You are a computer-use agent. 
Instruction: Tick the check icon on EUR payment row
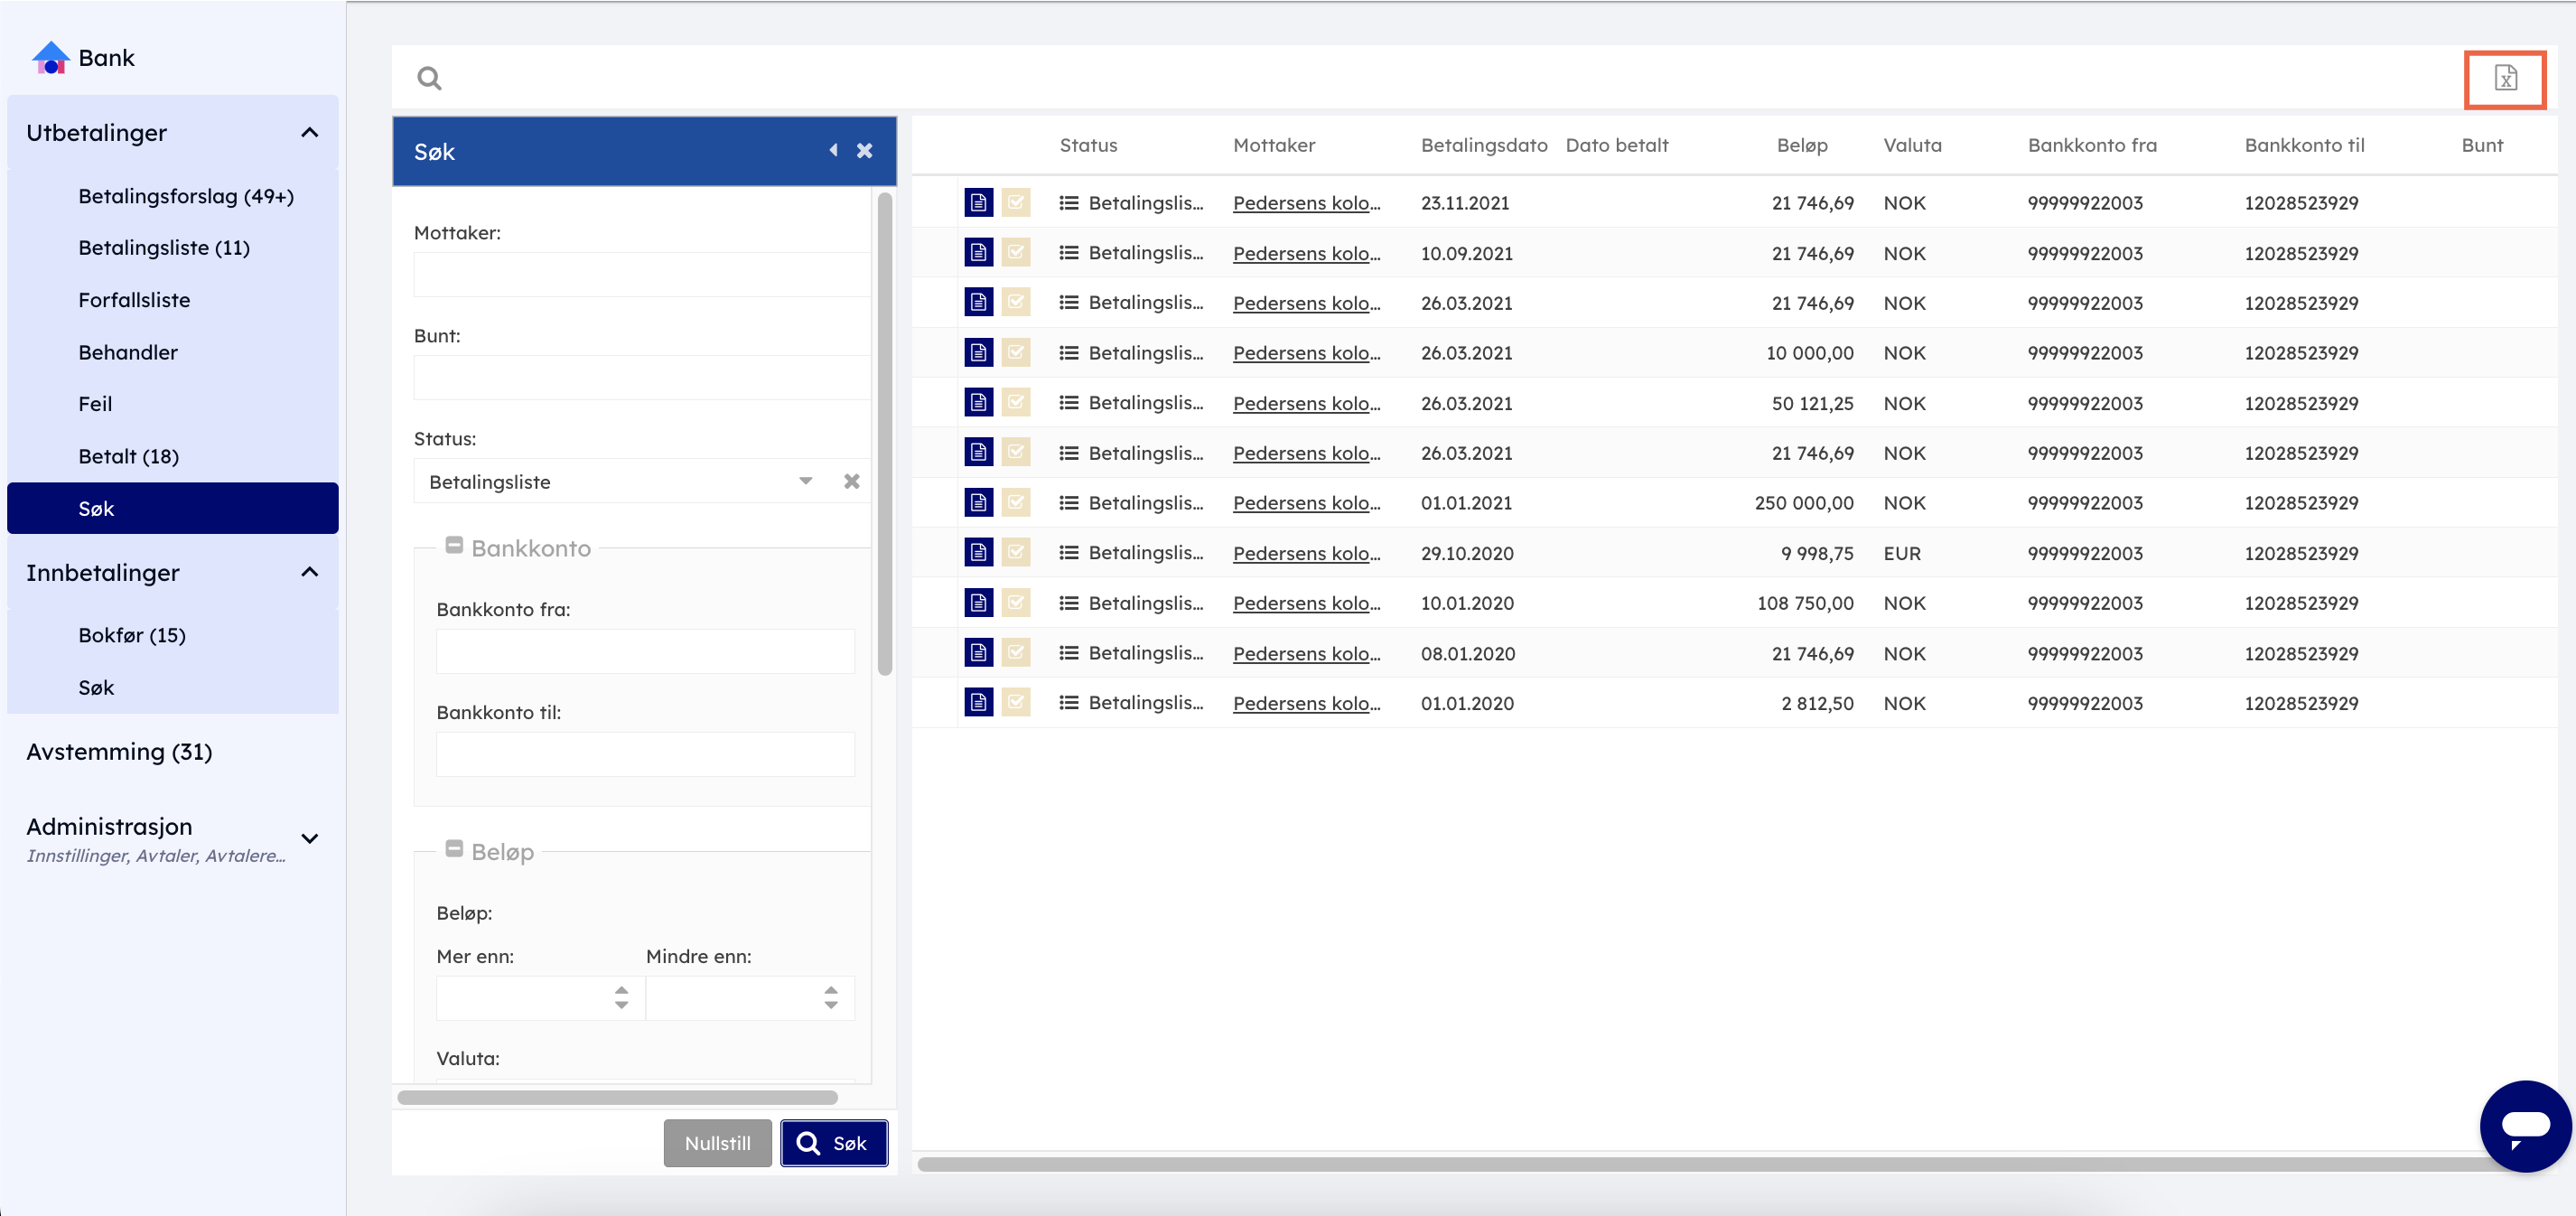[x=1015, y=553]
